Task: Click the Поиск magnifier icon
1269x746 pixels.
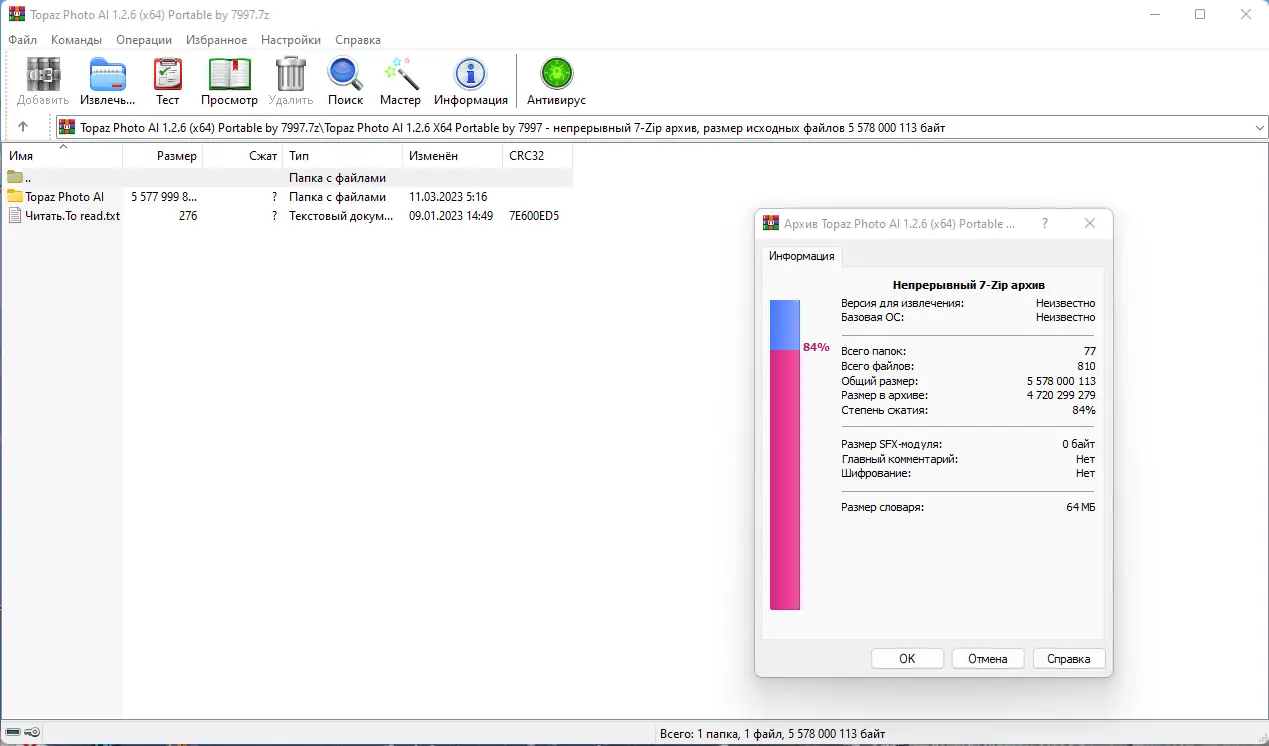Action: 345,75
